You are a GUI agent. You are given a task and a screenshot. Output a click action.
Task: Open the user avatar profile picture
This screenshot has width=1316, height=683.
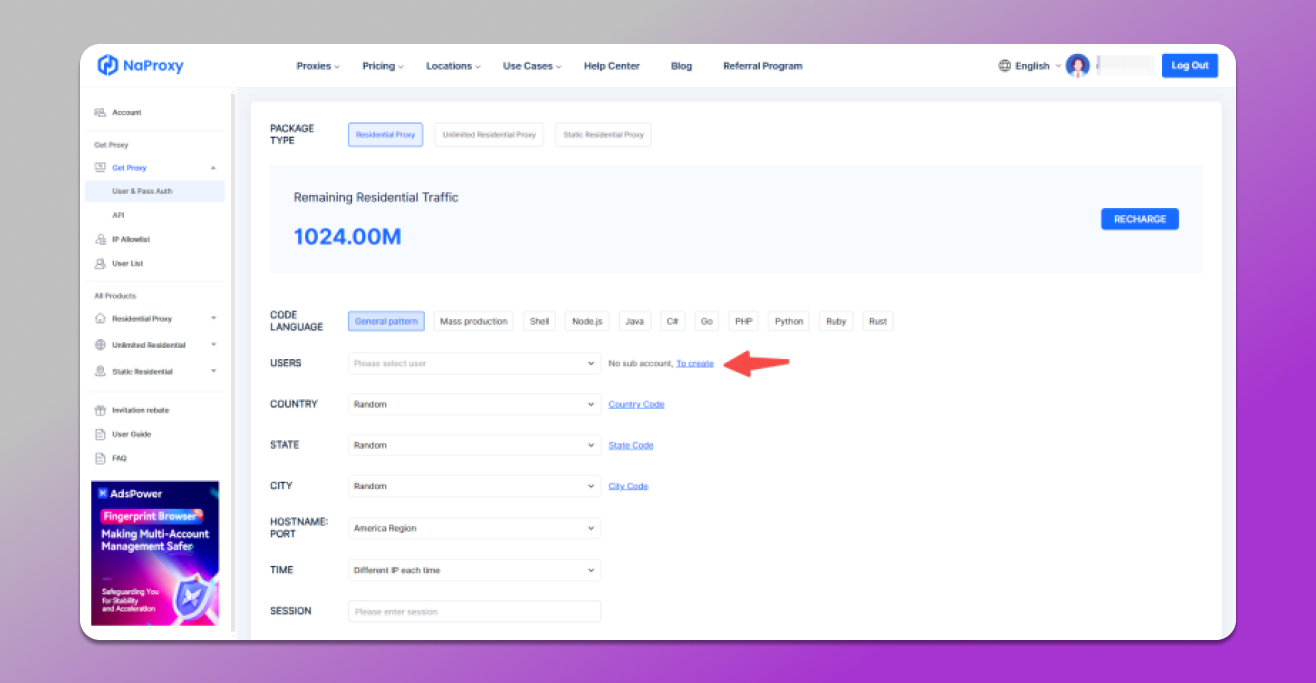coord(1077,66)
